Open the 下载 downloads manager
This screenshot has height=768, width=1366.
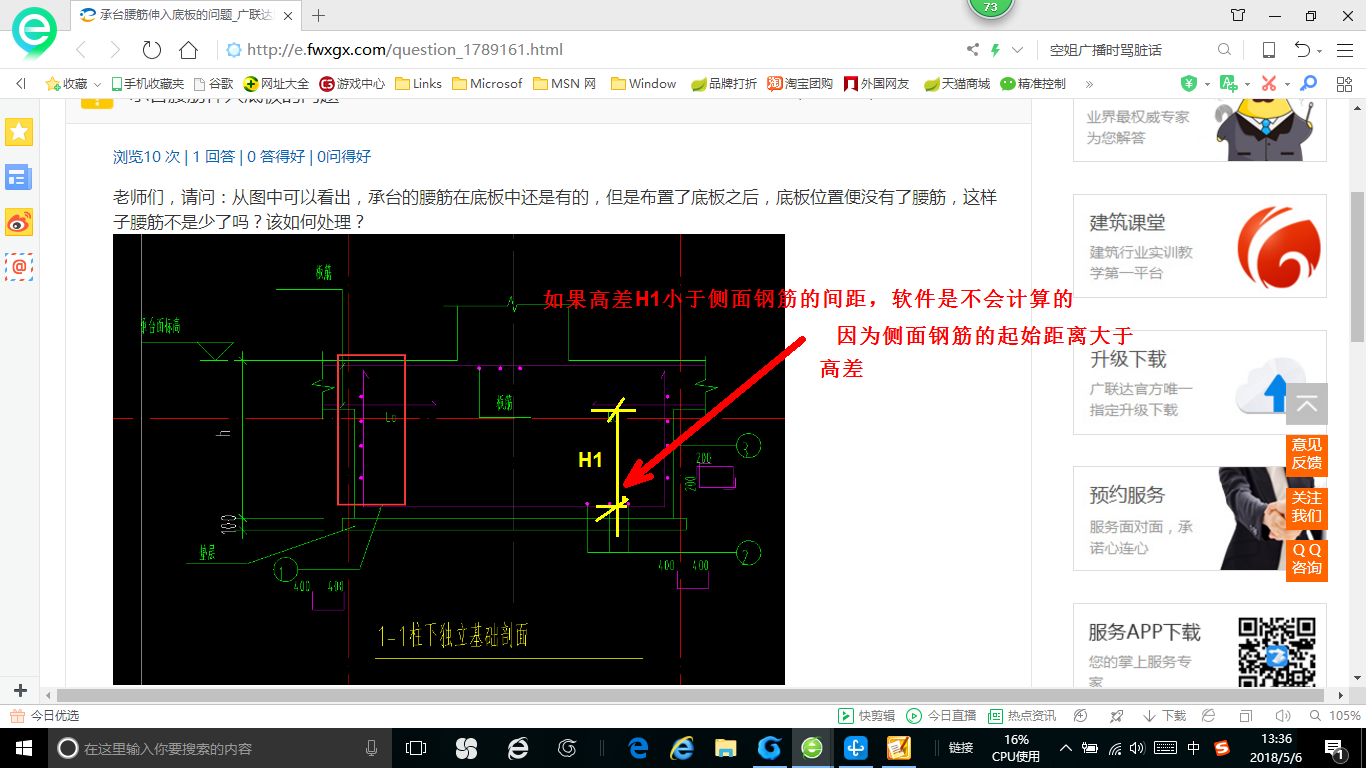1164,716
